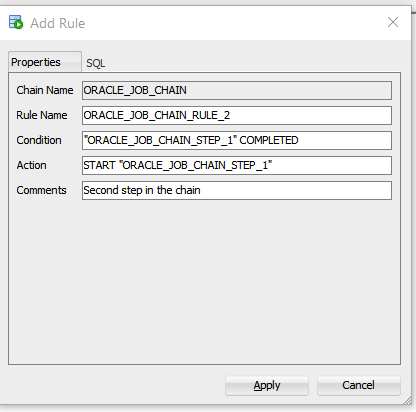Click the Rule Name label

click(x=42, y=115)
